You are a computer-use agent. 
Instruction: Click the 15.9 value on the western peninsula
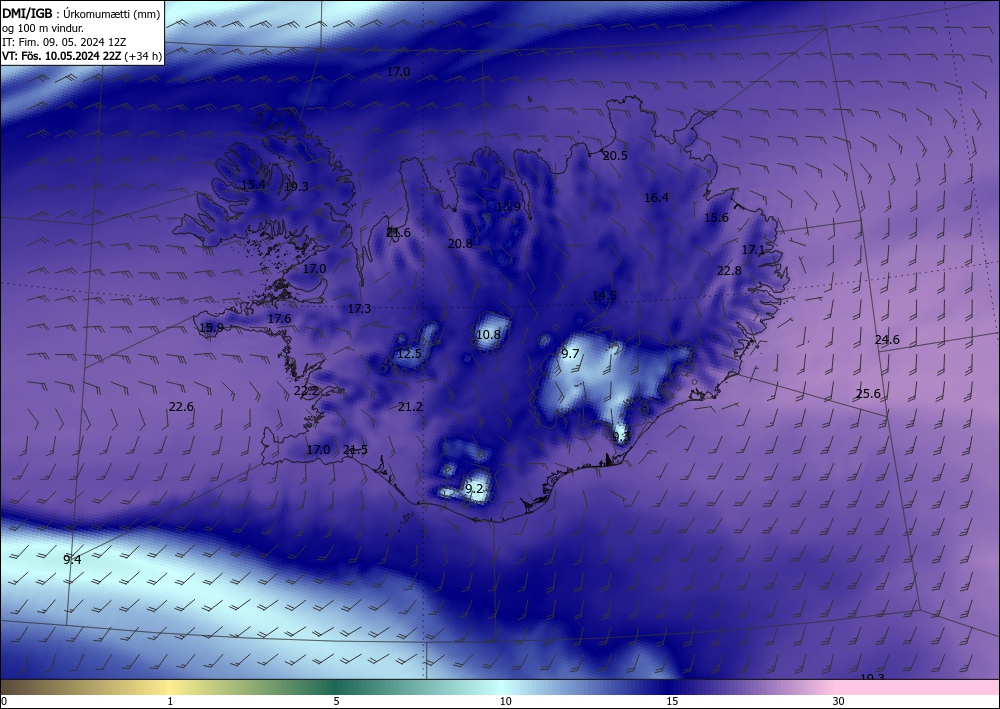211,328
